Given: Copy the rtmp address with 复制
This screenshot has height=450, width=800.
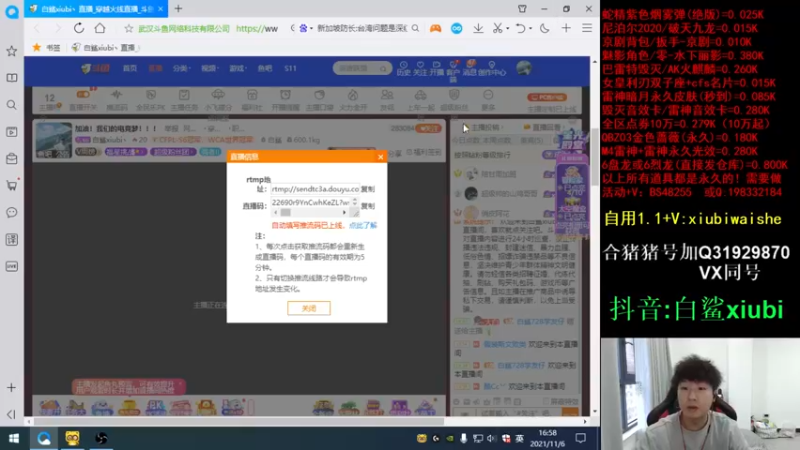Looking at the screenshot, I should 368,189.
